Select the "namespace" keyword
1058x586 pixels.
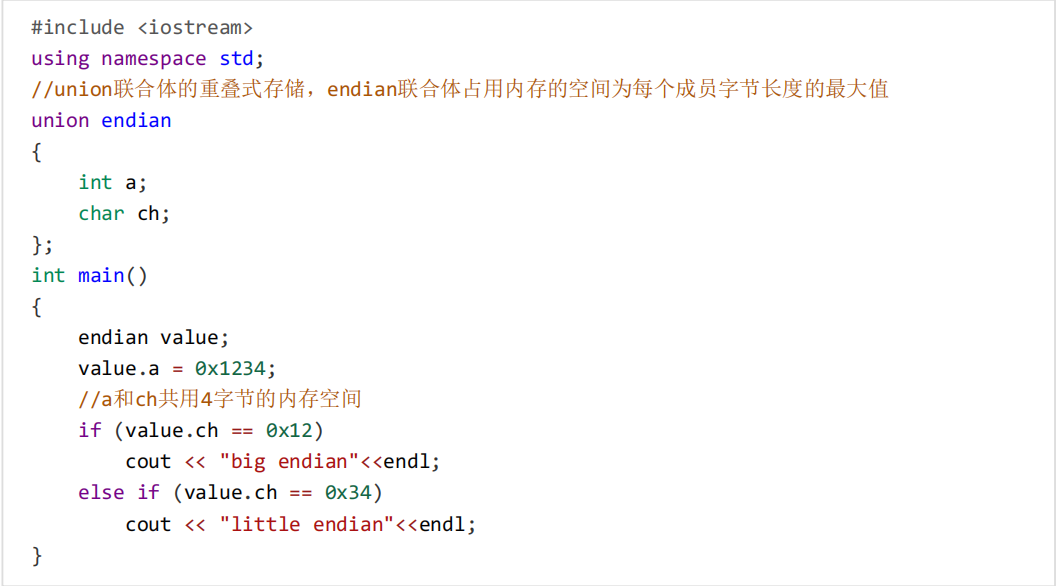pos(154,58)
